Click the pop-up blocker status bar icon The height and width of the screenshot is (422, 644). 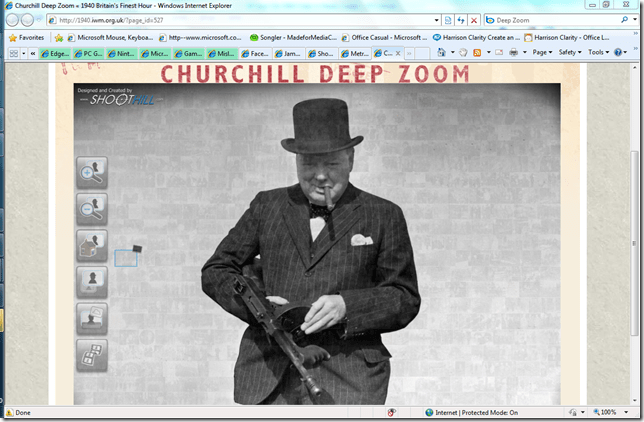[x=392, y=413]
